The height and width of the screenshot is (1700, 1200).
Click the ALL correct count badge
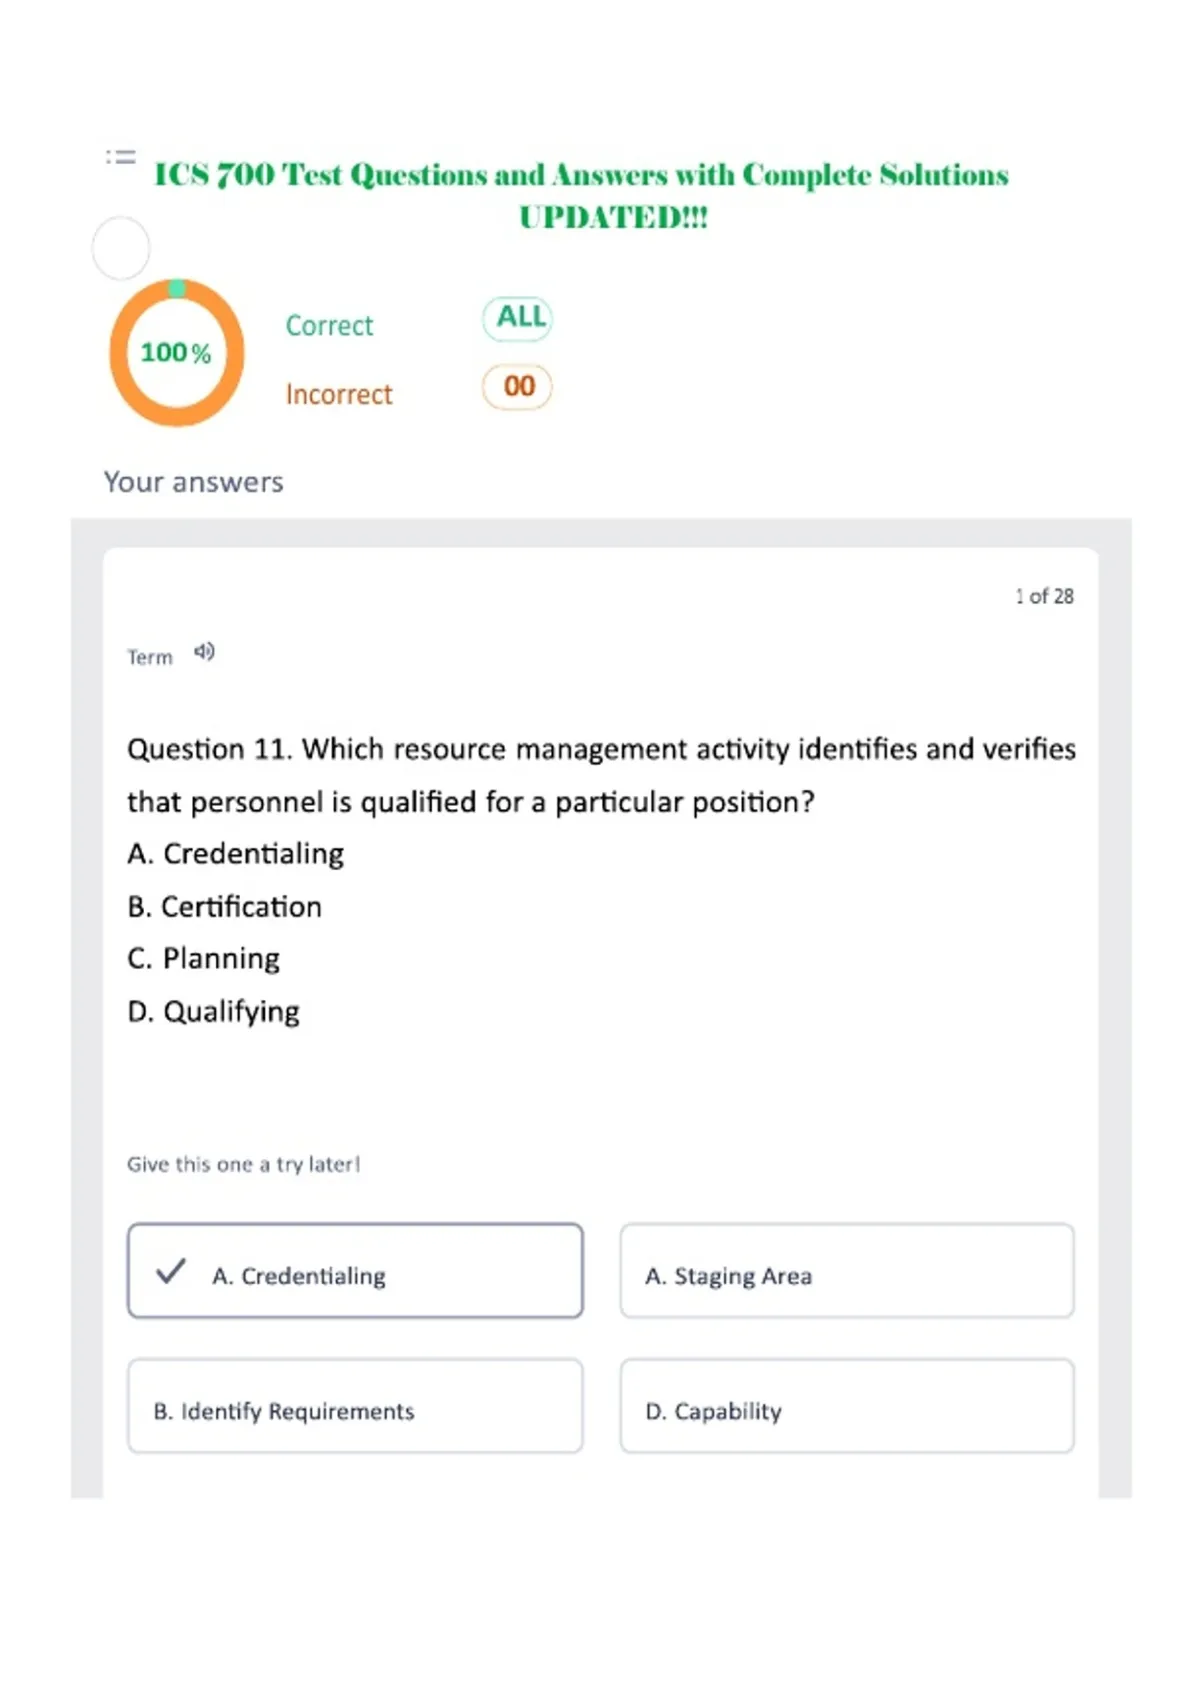518,318
